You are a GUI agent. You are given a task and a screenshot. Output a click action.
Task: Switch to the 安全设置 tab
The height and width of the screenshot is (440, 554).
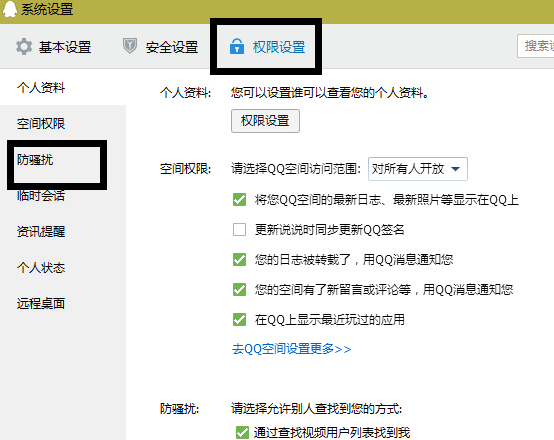point(161,47)
